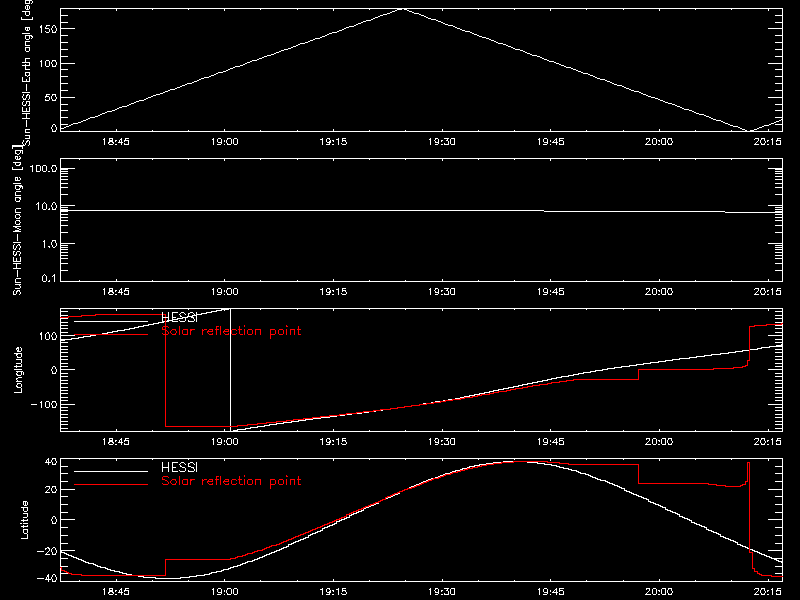Click the -20 tick label on Latitude axis

[47, 551]
